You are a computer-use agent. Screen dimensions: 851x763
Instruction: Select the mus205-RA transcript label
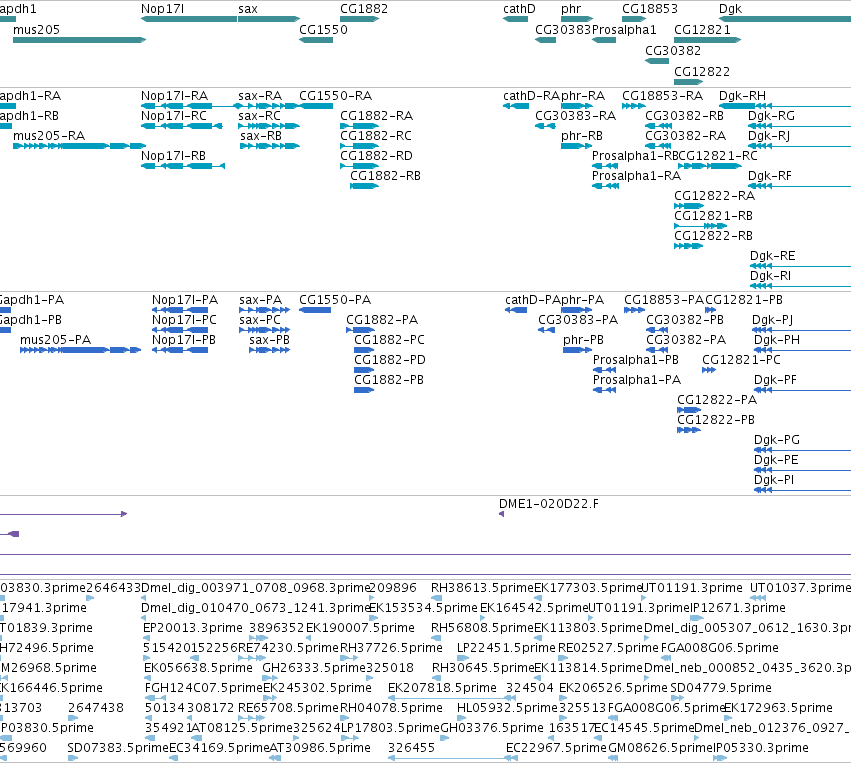coord(49,136)
